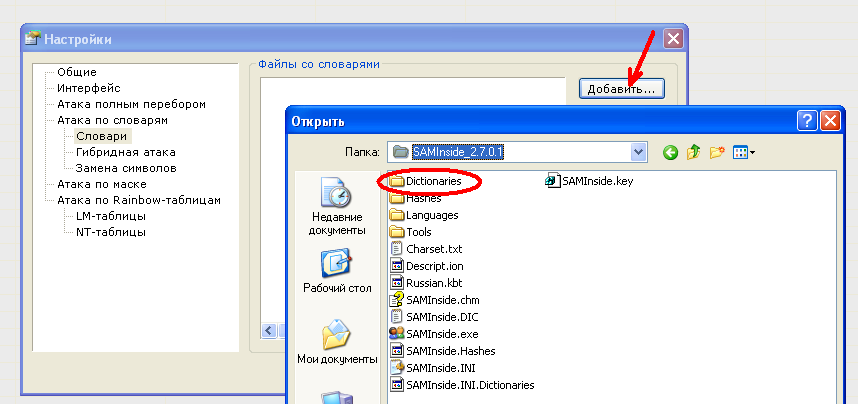Image resolution: width=858 pixels, height=404 pixels.
Task: Click the Добавить... button
Action: (622, 89)
